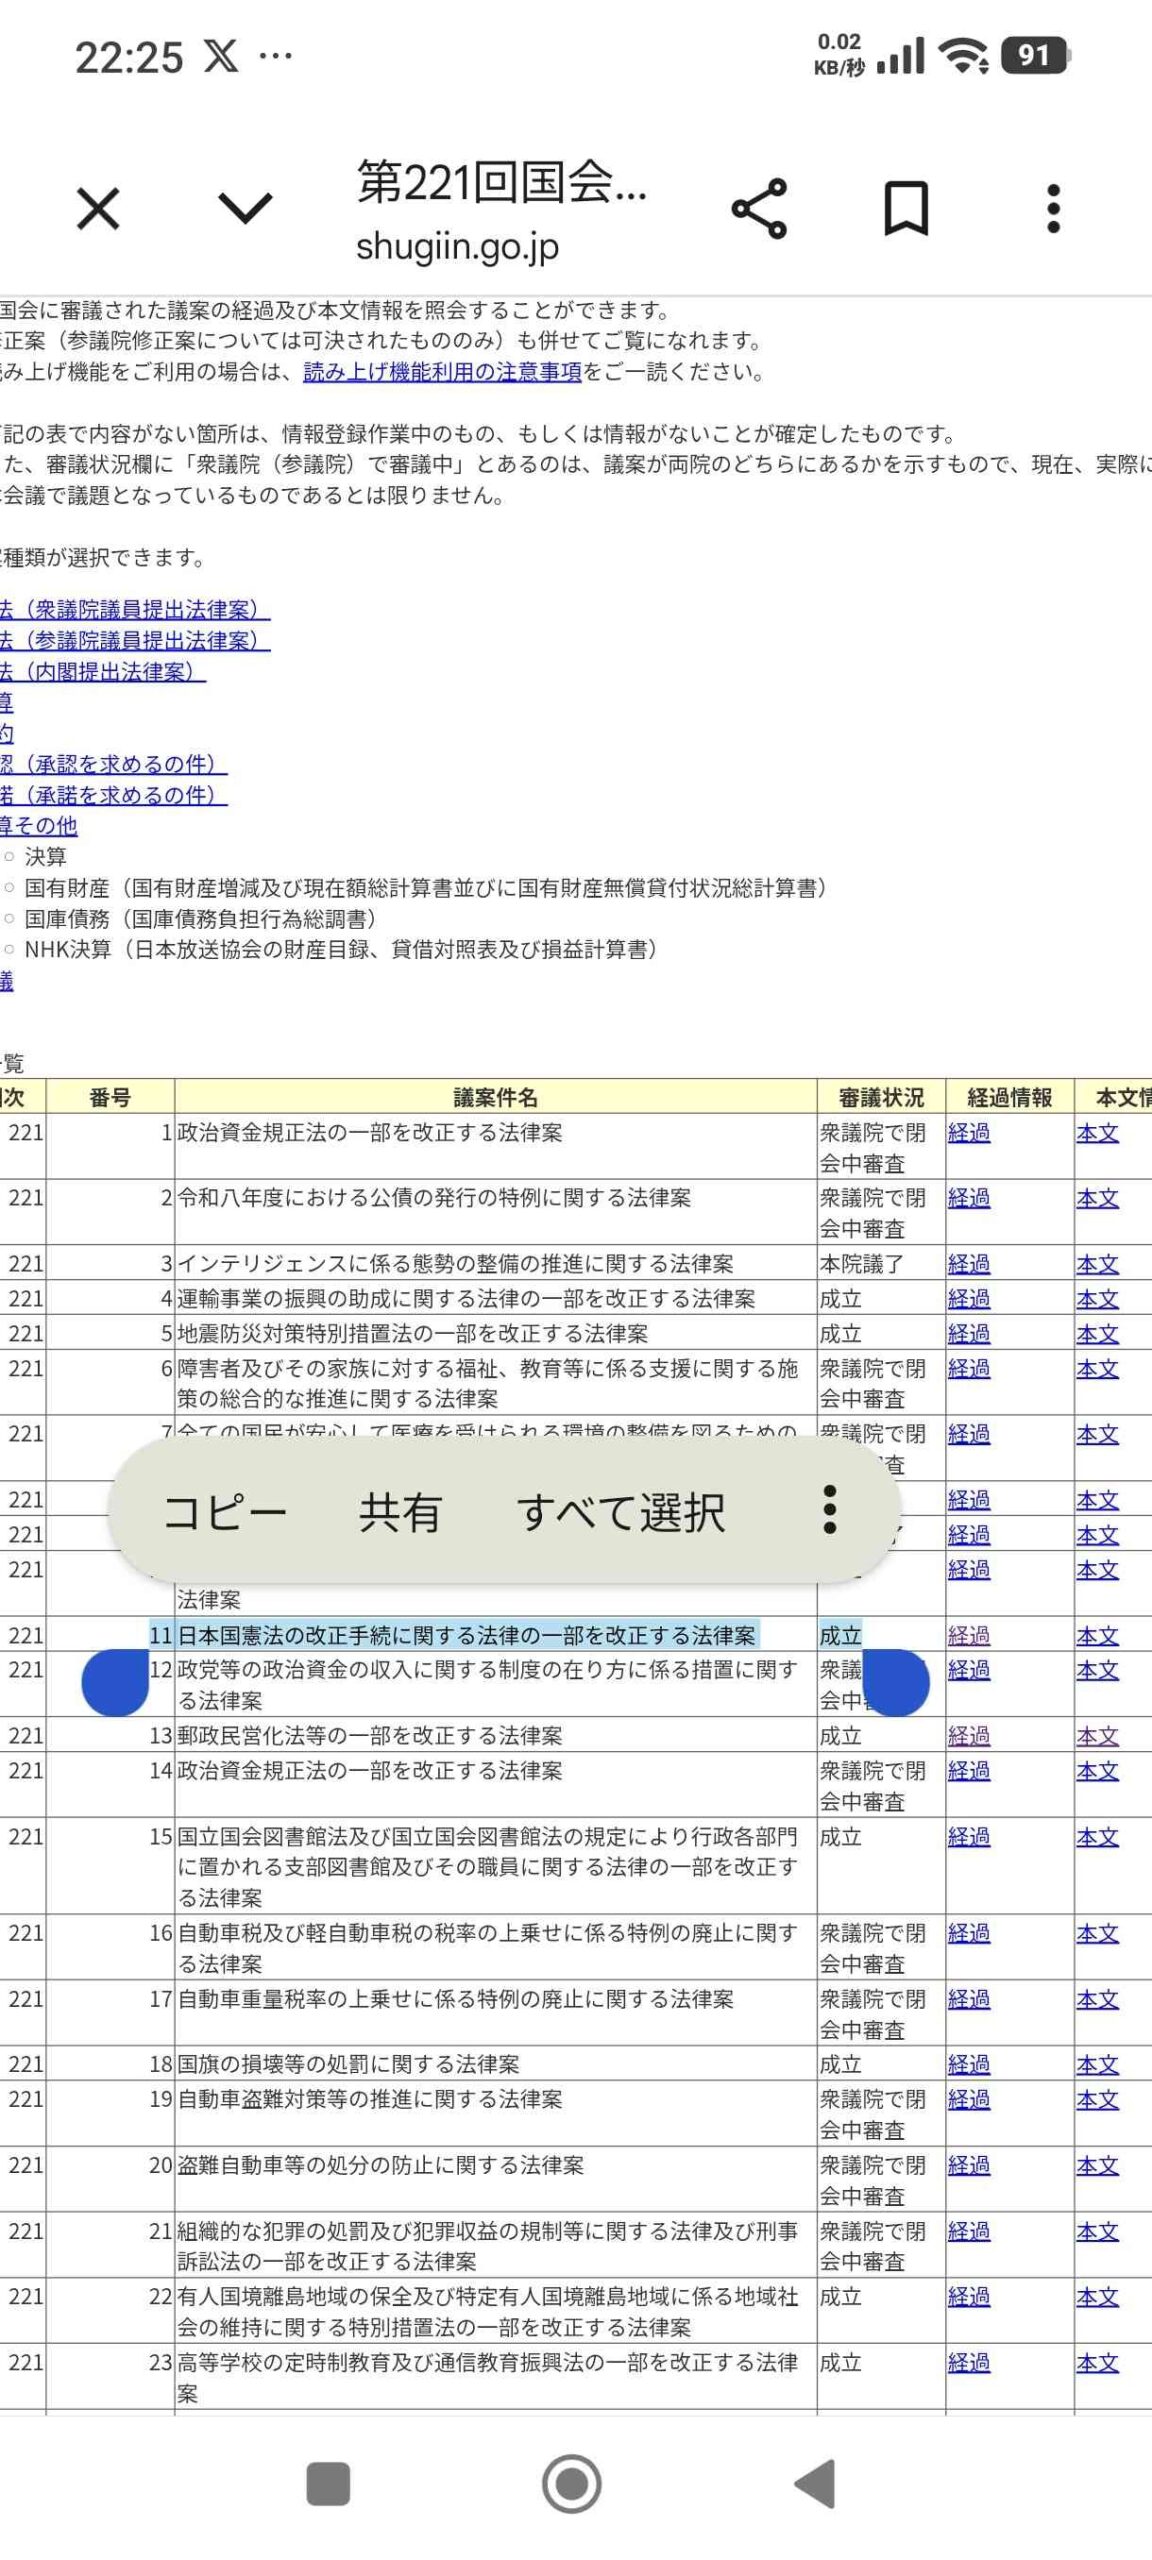1152x2560 pixels.
Task: Open 本文 link for bill 1
Action: pos(1098,1132)
